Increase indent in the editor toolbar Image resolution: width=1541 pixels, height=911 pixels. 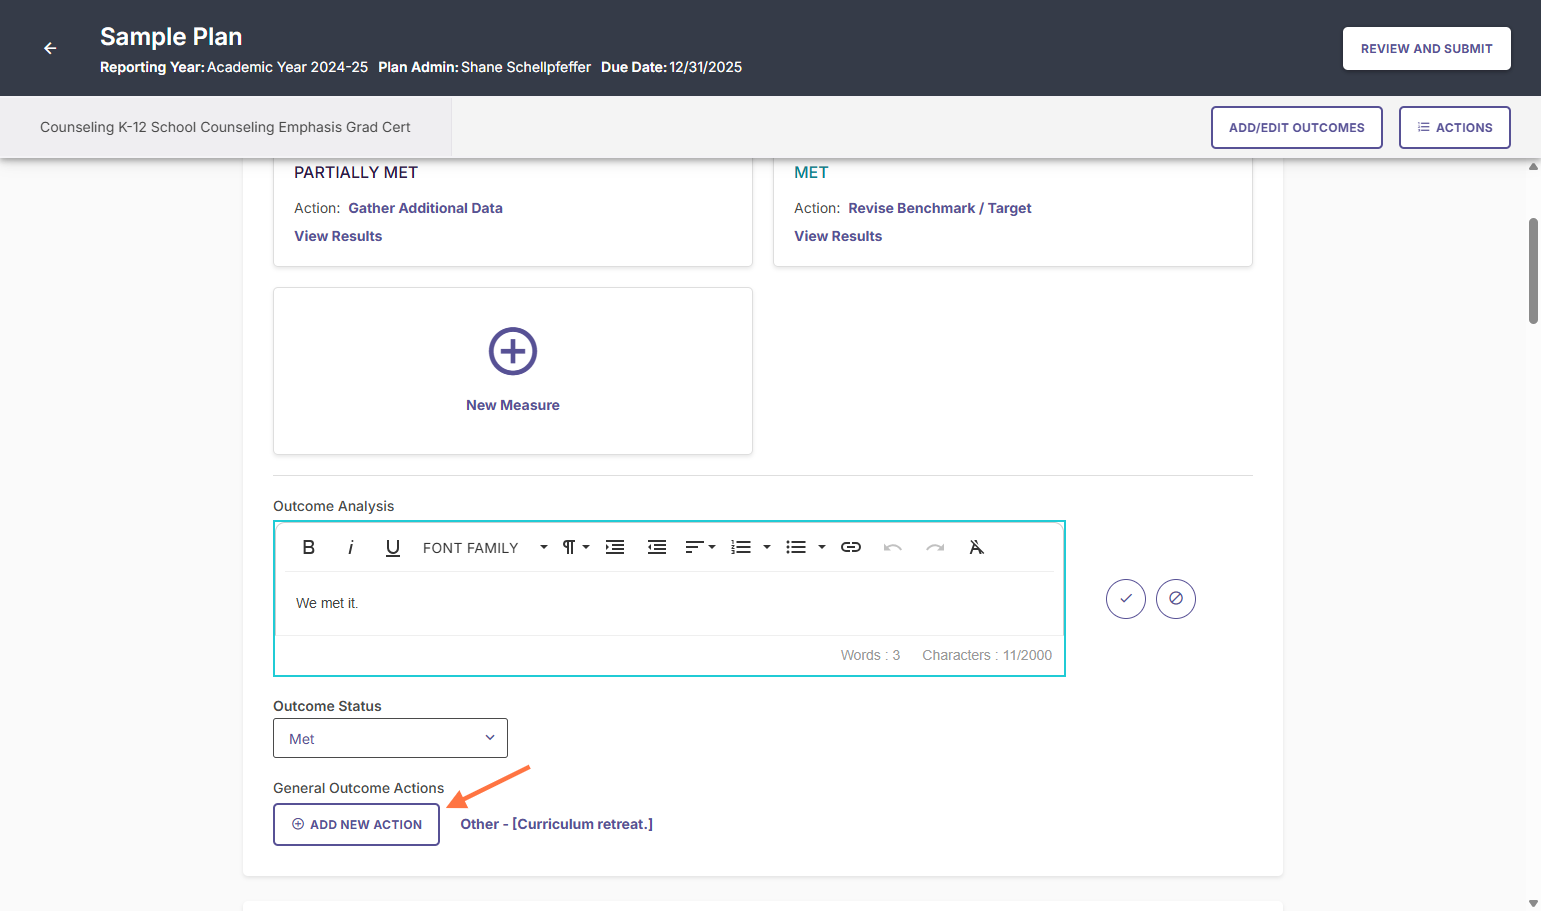[x=615, y=547]
